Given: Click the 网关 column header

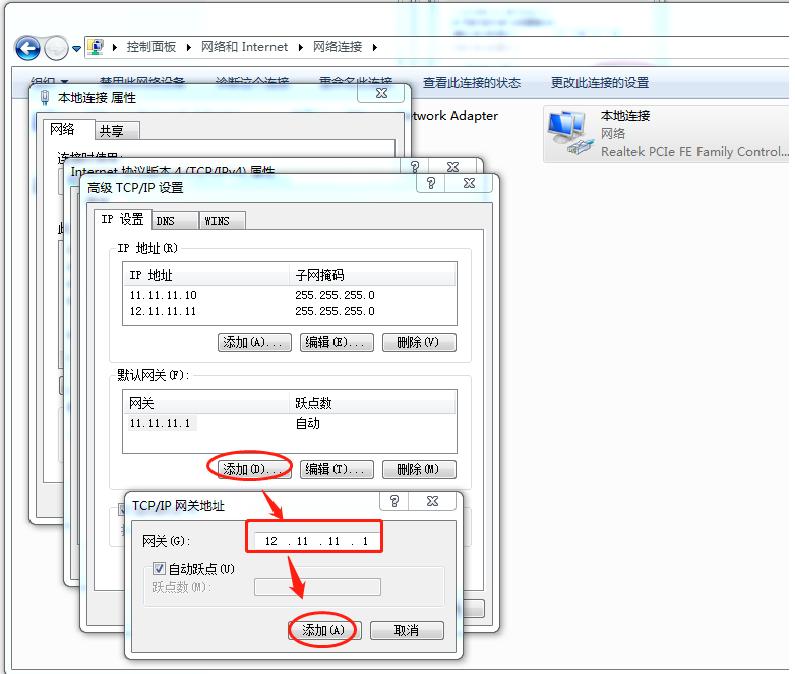Looking at the screenshot, I should (206, 403).
